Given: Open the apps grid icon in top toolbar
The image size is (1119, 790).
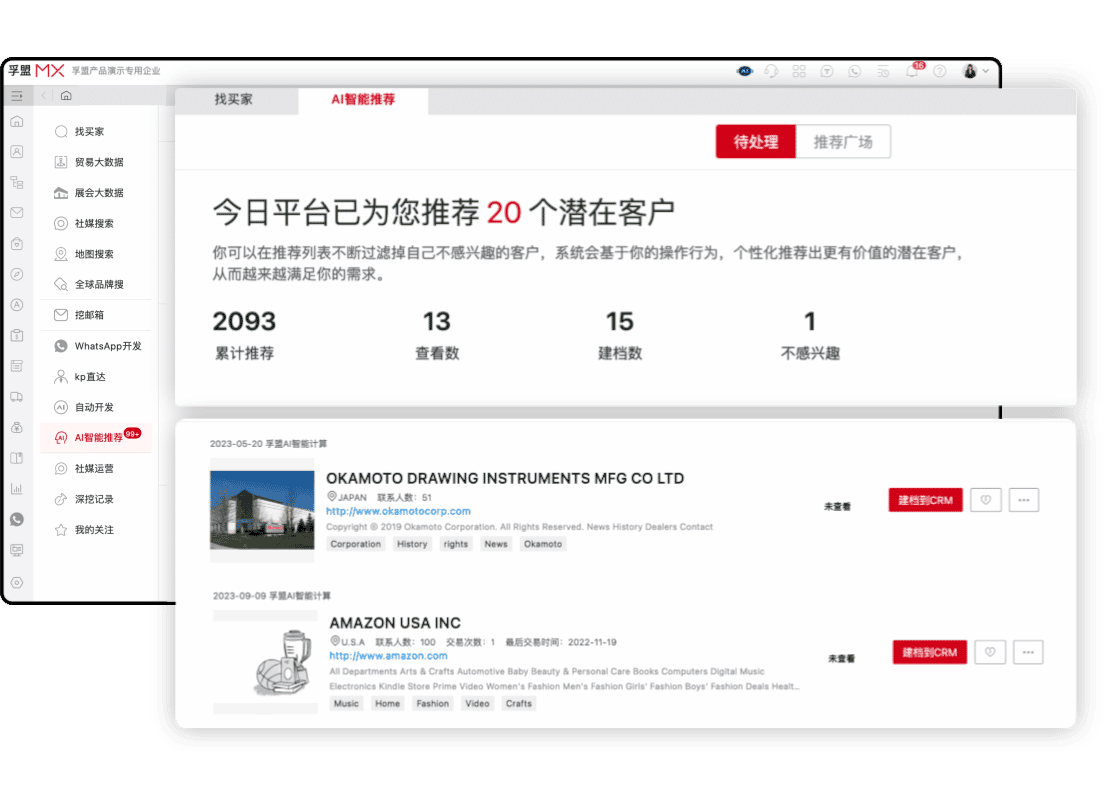Looking at the screenshot, I should click(x=800, y=70).
